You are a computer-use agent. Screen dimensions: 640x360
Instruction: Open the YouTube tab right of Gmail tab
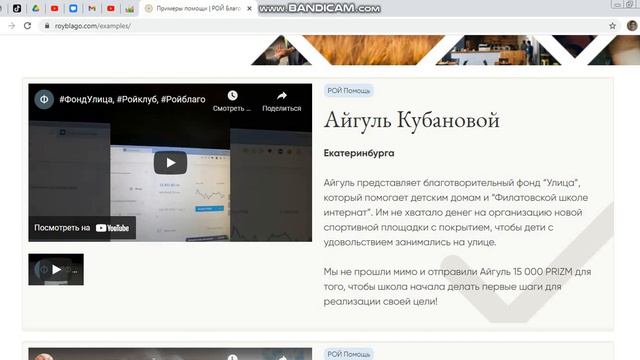pyautogui.click(x=111, y=8)
